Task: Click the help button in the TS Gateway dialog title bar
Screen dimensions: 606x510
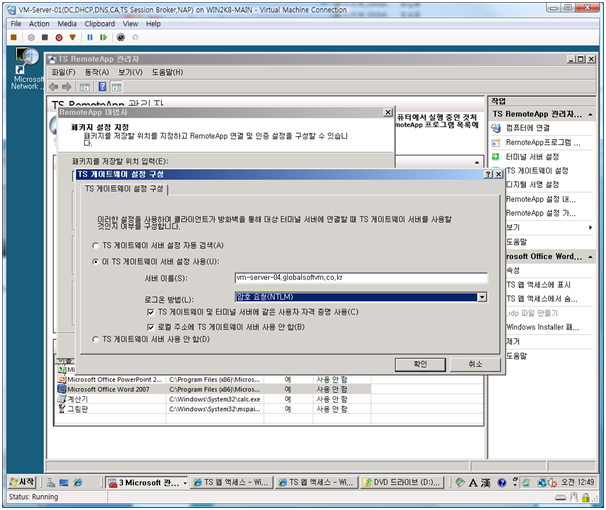Action: pyautogui.click(x=489, y=174)
